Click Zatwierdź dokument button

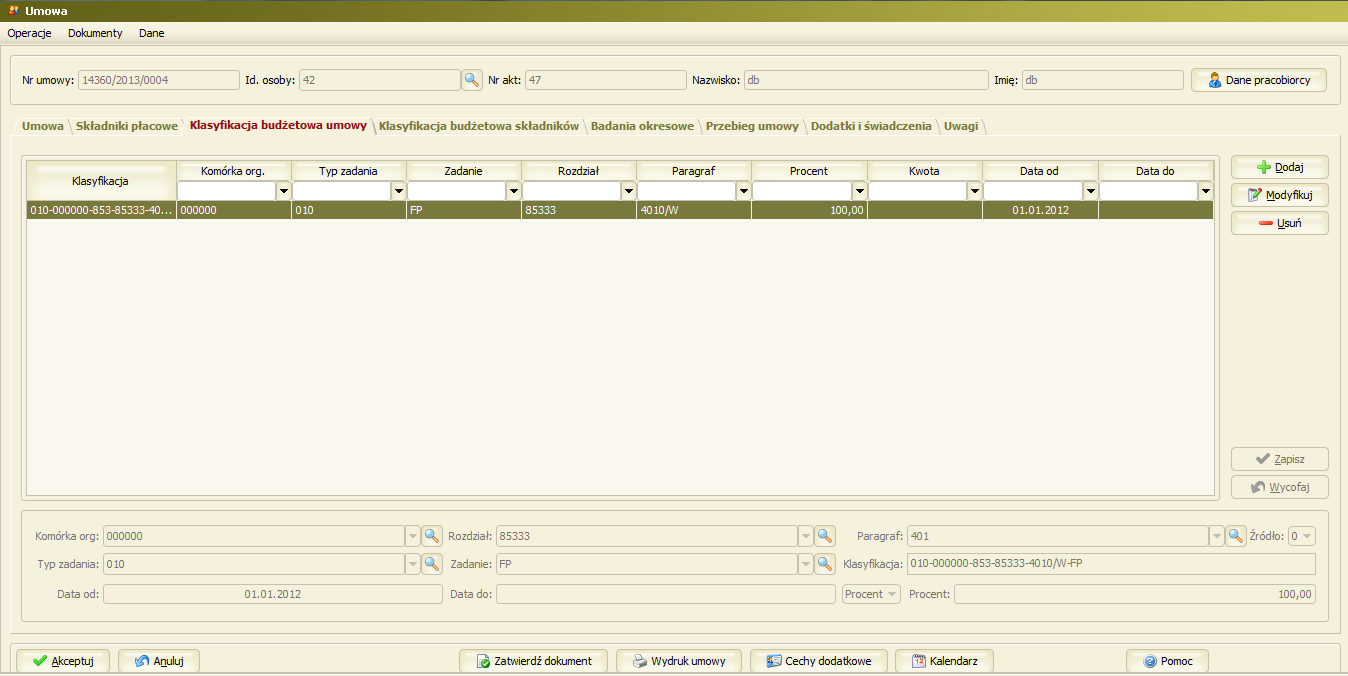[x=533, y=661]
